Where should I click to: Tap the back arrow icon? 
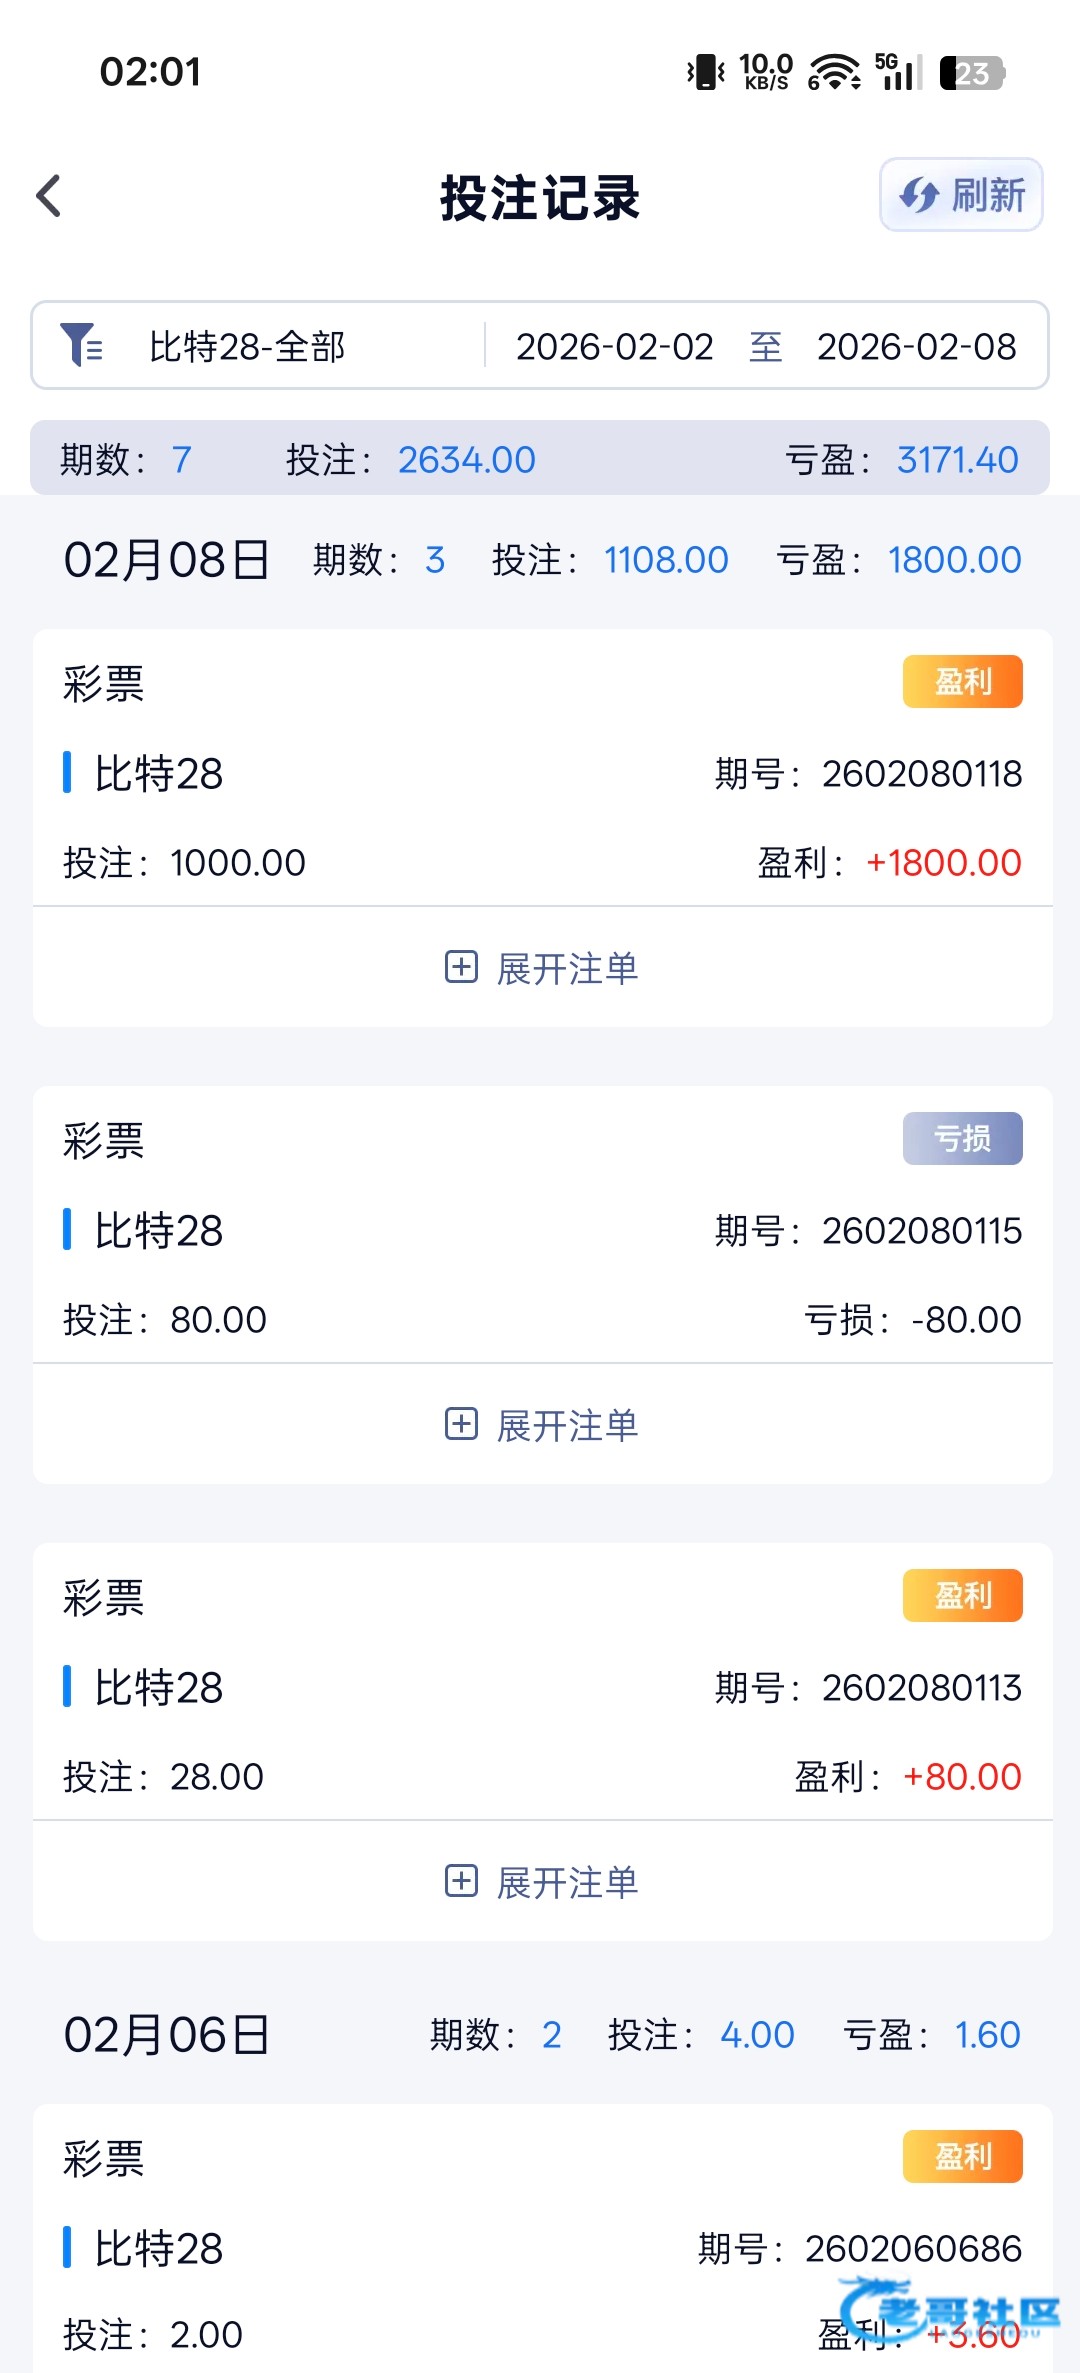click(x=49, y=195)
